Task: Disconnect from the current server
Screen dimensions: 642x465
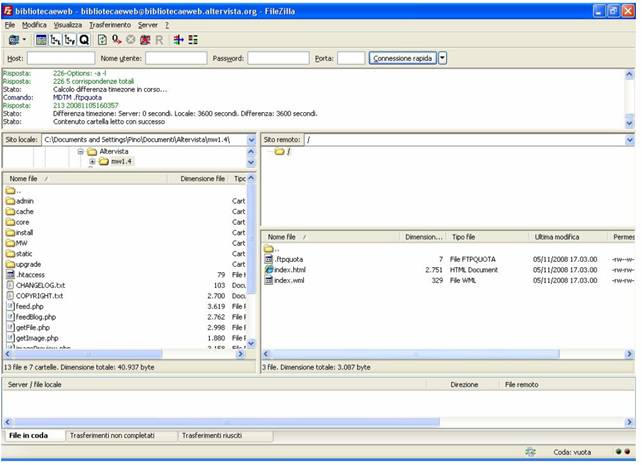Action: point(145,40)
